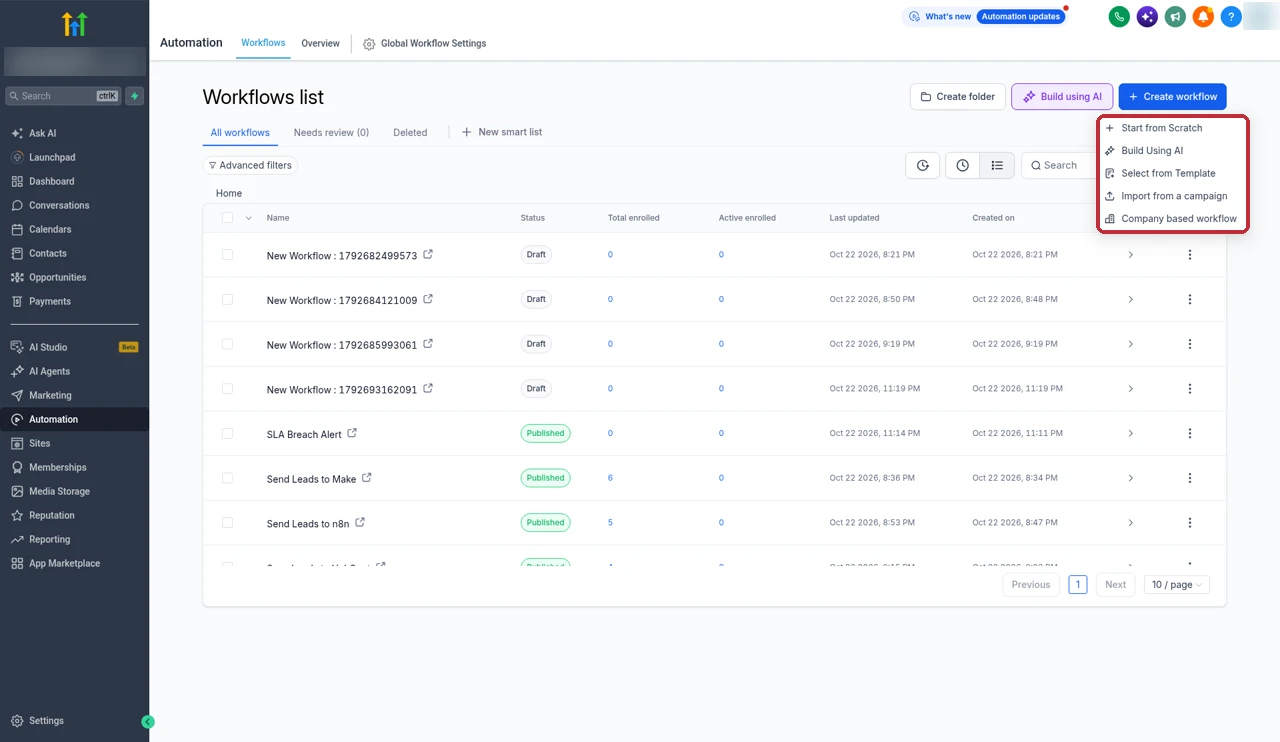
Task: Click the purple Build using AI button
Action: pos(1062,97)
